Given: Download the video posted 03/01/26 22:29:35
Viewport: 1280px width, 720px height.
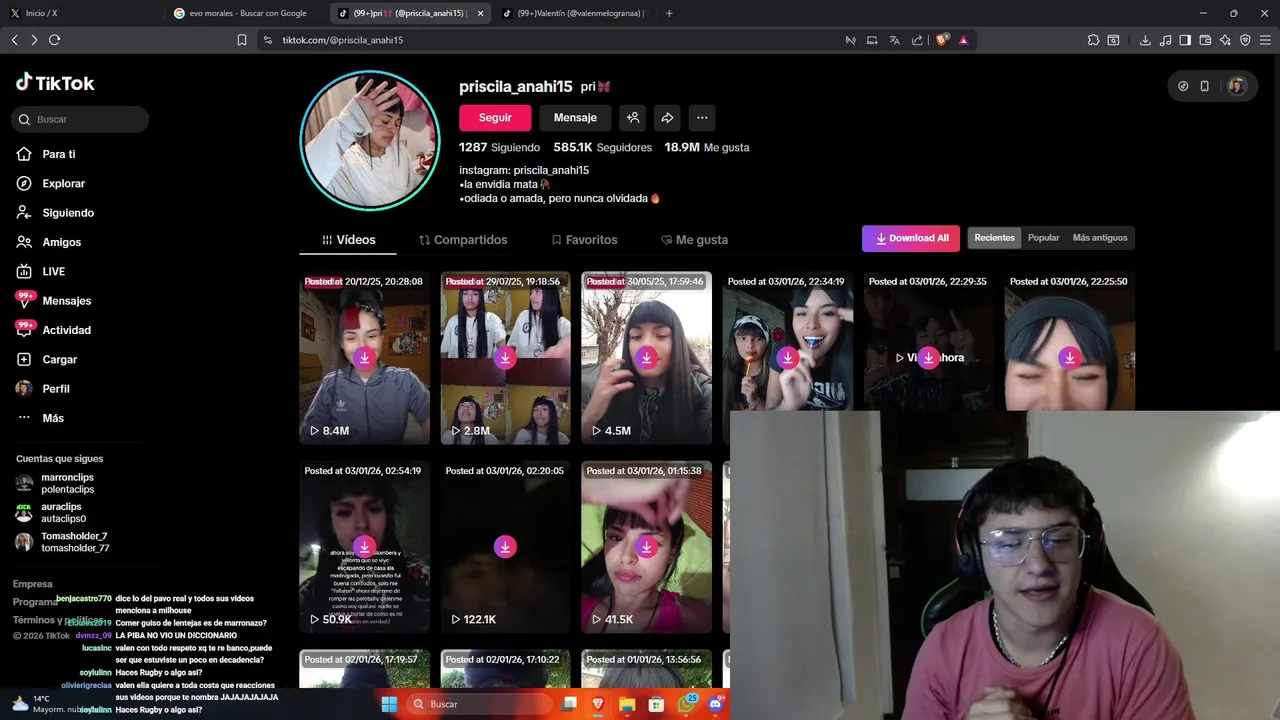Looking at the screenshot, I should pyautogui.click(x=928, y=357).
